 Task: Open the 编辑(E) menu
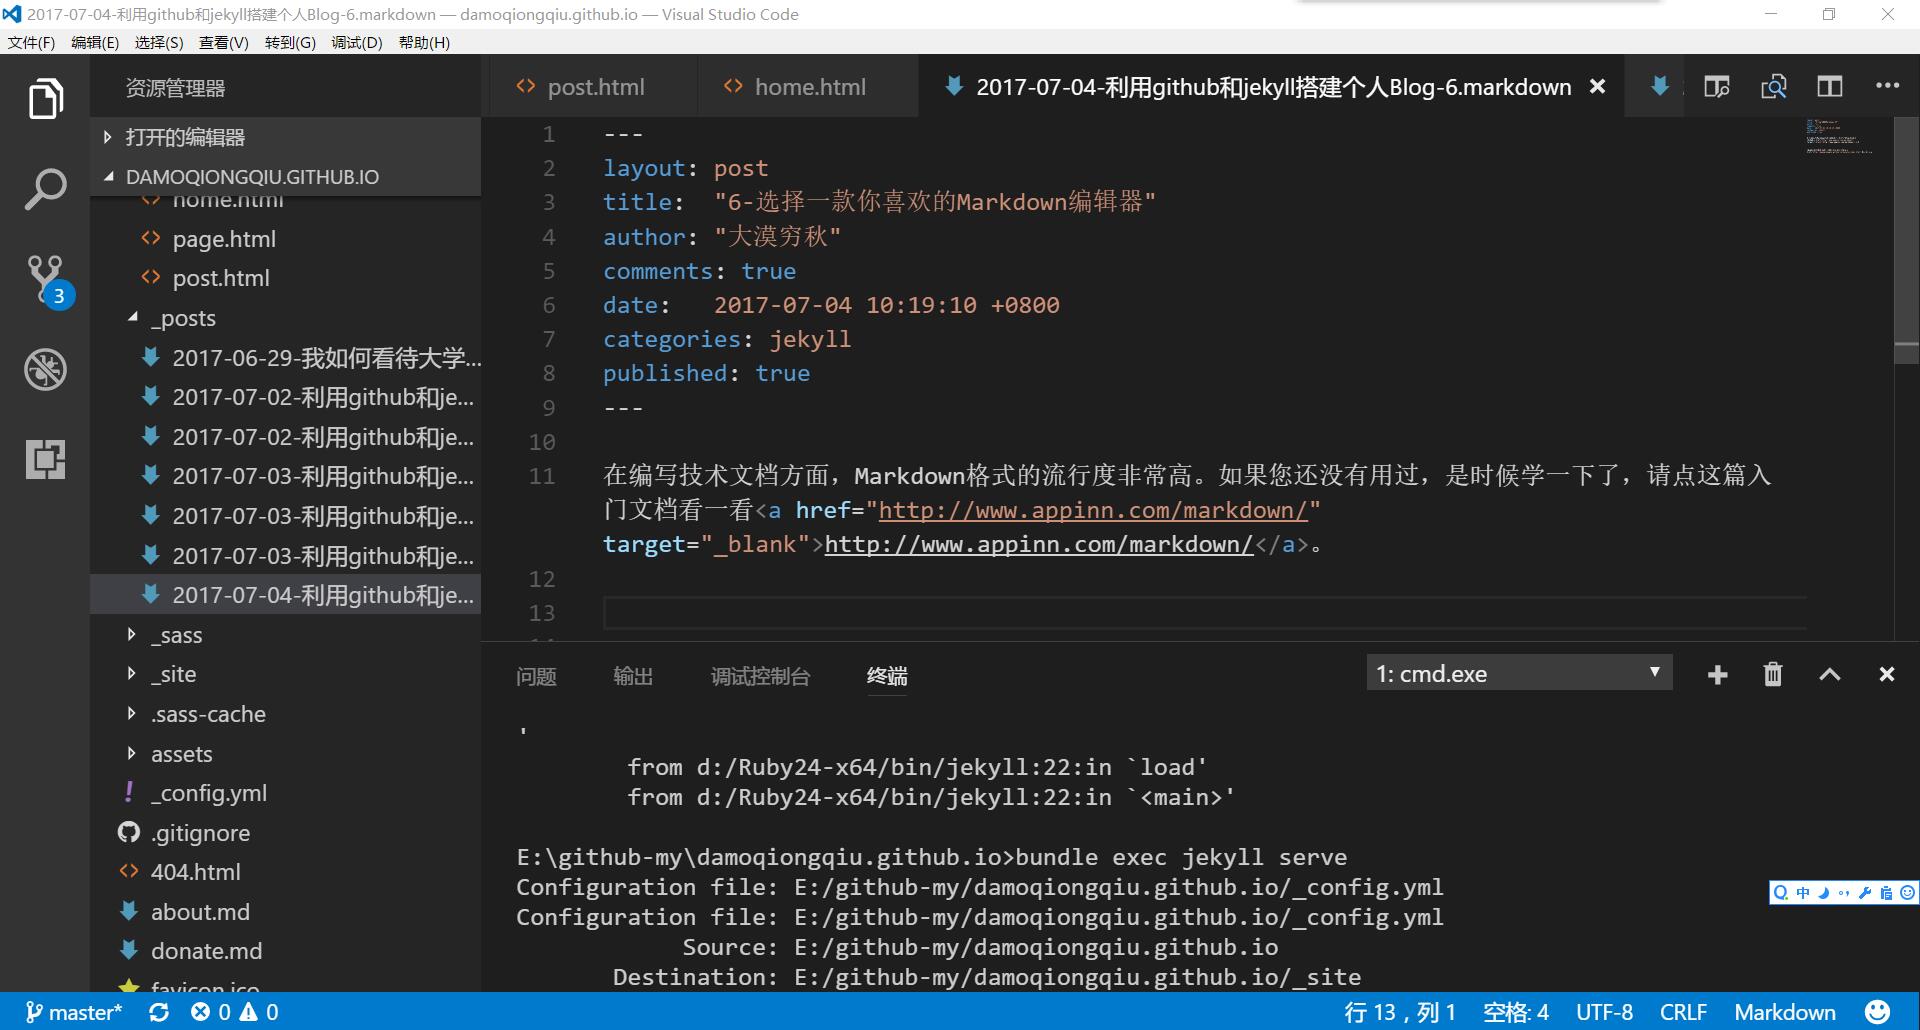[x=95, y=42]
